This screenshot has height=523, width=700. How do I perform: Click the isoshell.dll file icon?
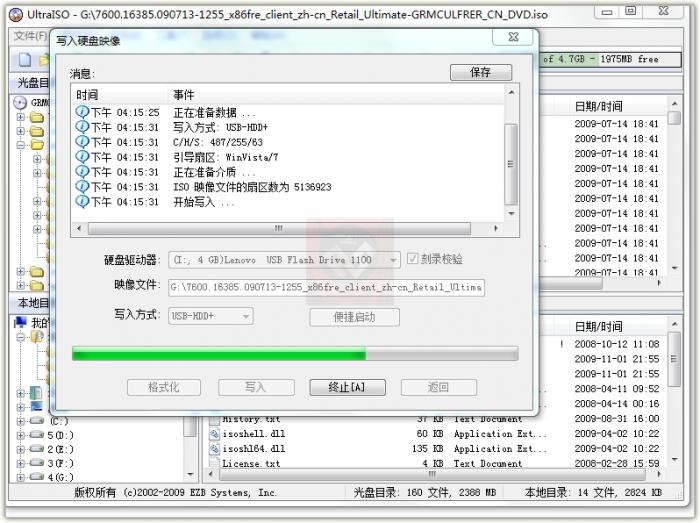(x=215, y=434)
